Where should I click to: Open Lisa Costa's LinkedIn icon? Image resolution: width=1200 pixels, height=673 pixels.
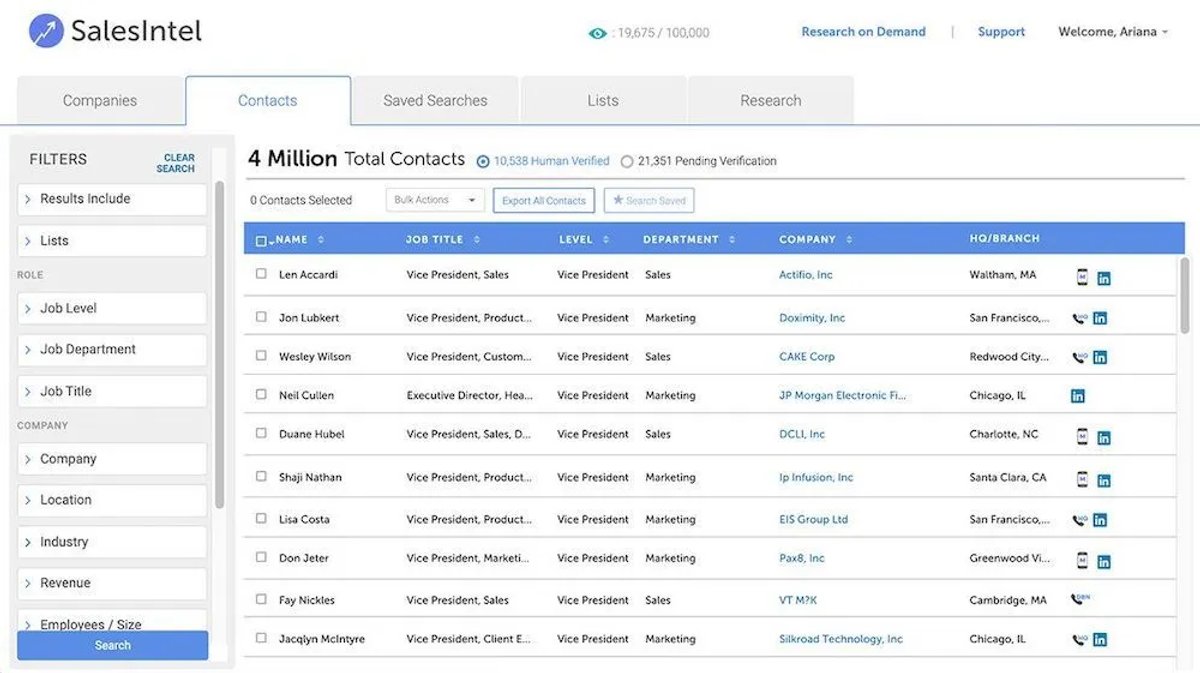(x=1100, y=520)
